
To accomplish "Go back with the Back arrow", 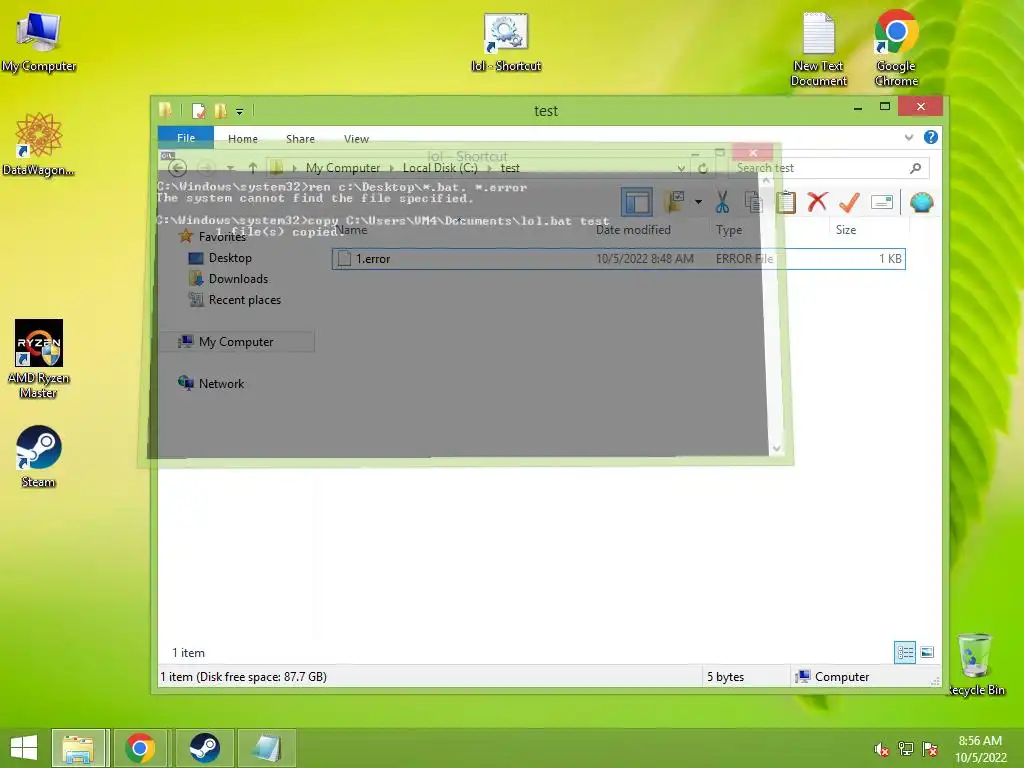I will [178, 168].
